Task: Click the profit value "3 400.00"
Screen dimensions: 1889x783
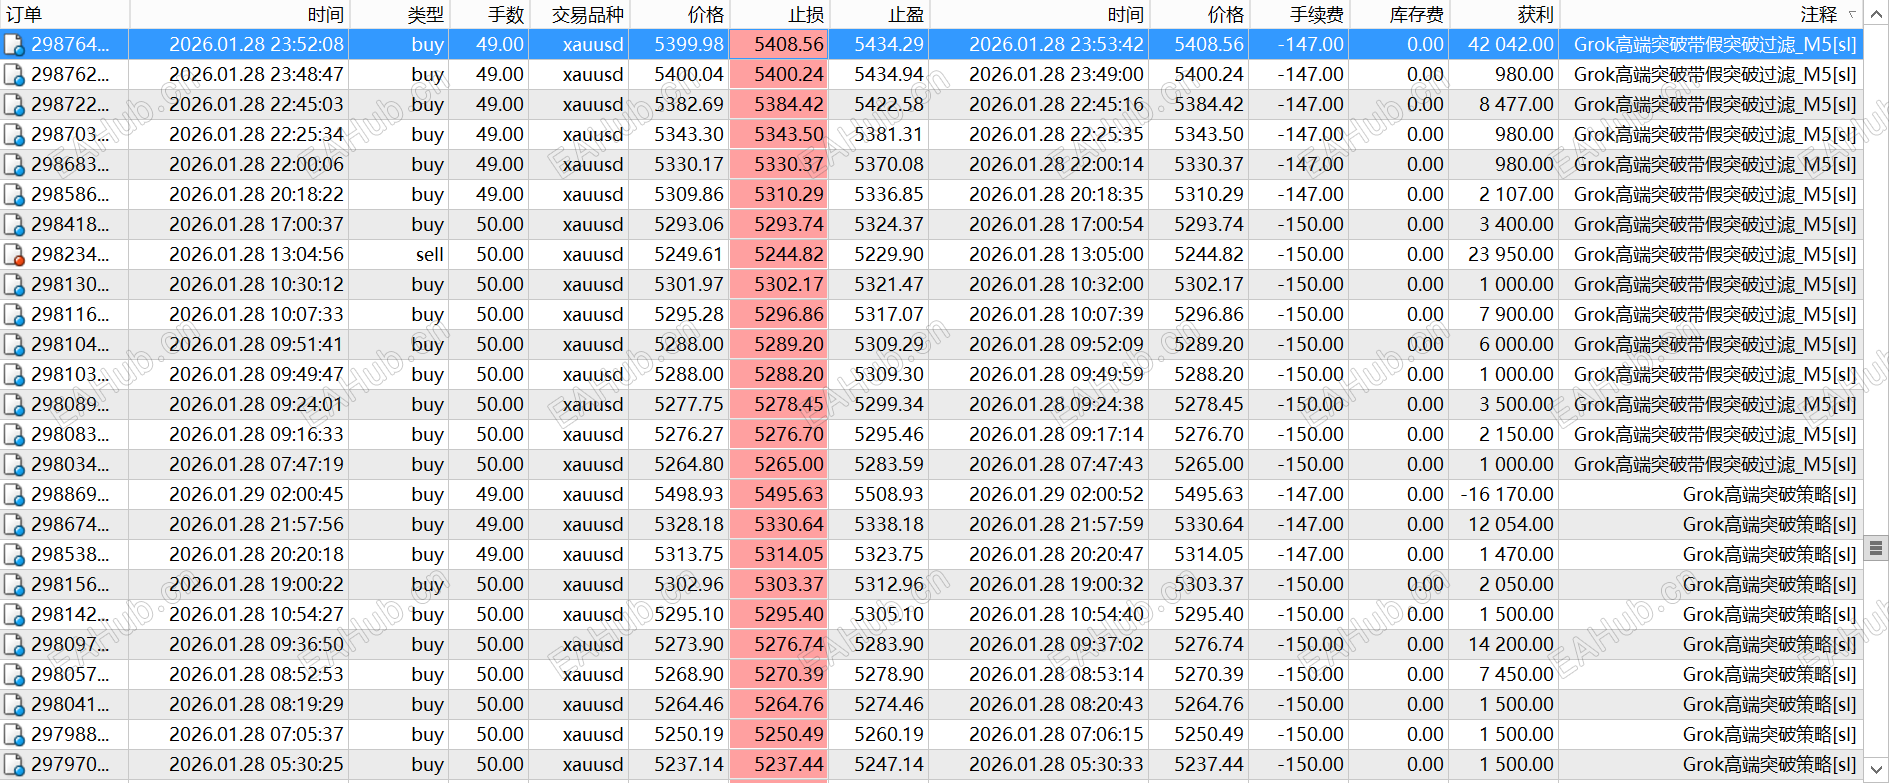Action: pos(1517,225)
